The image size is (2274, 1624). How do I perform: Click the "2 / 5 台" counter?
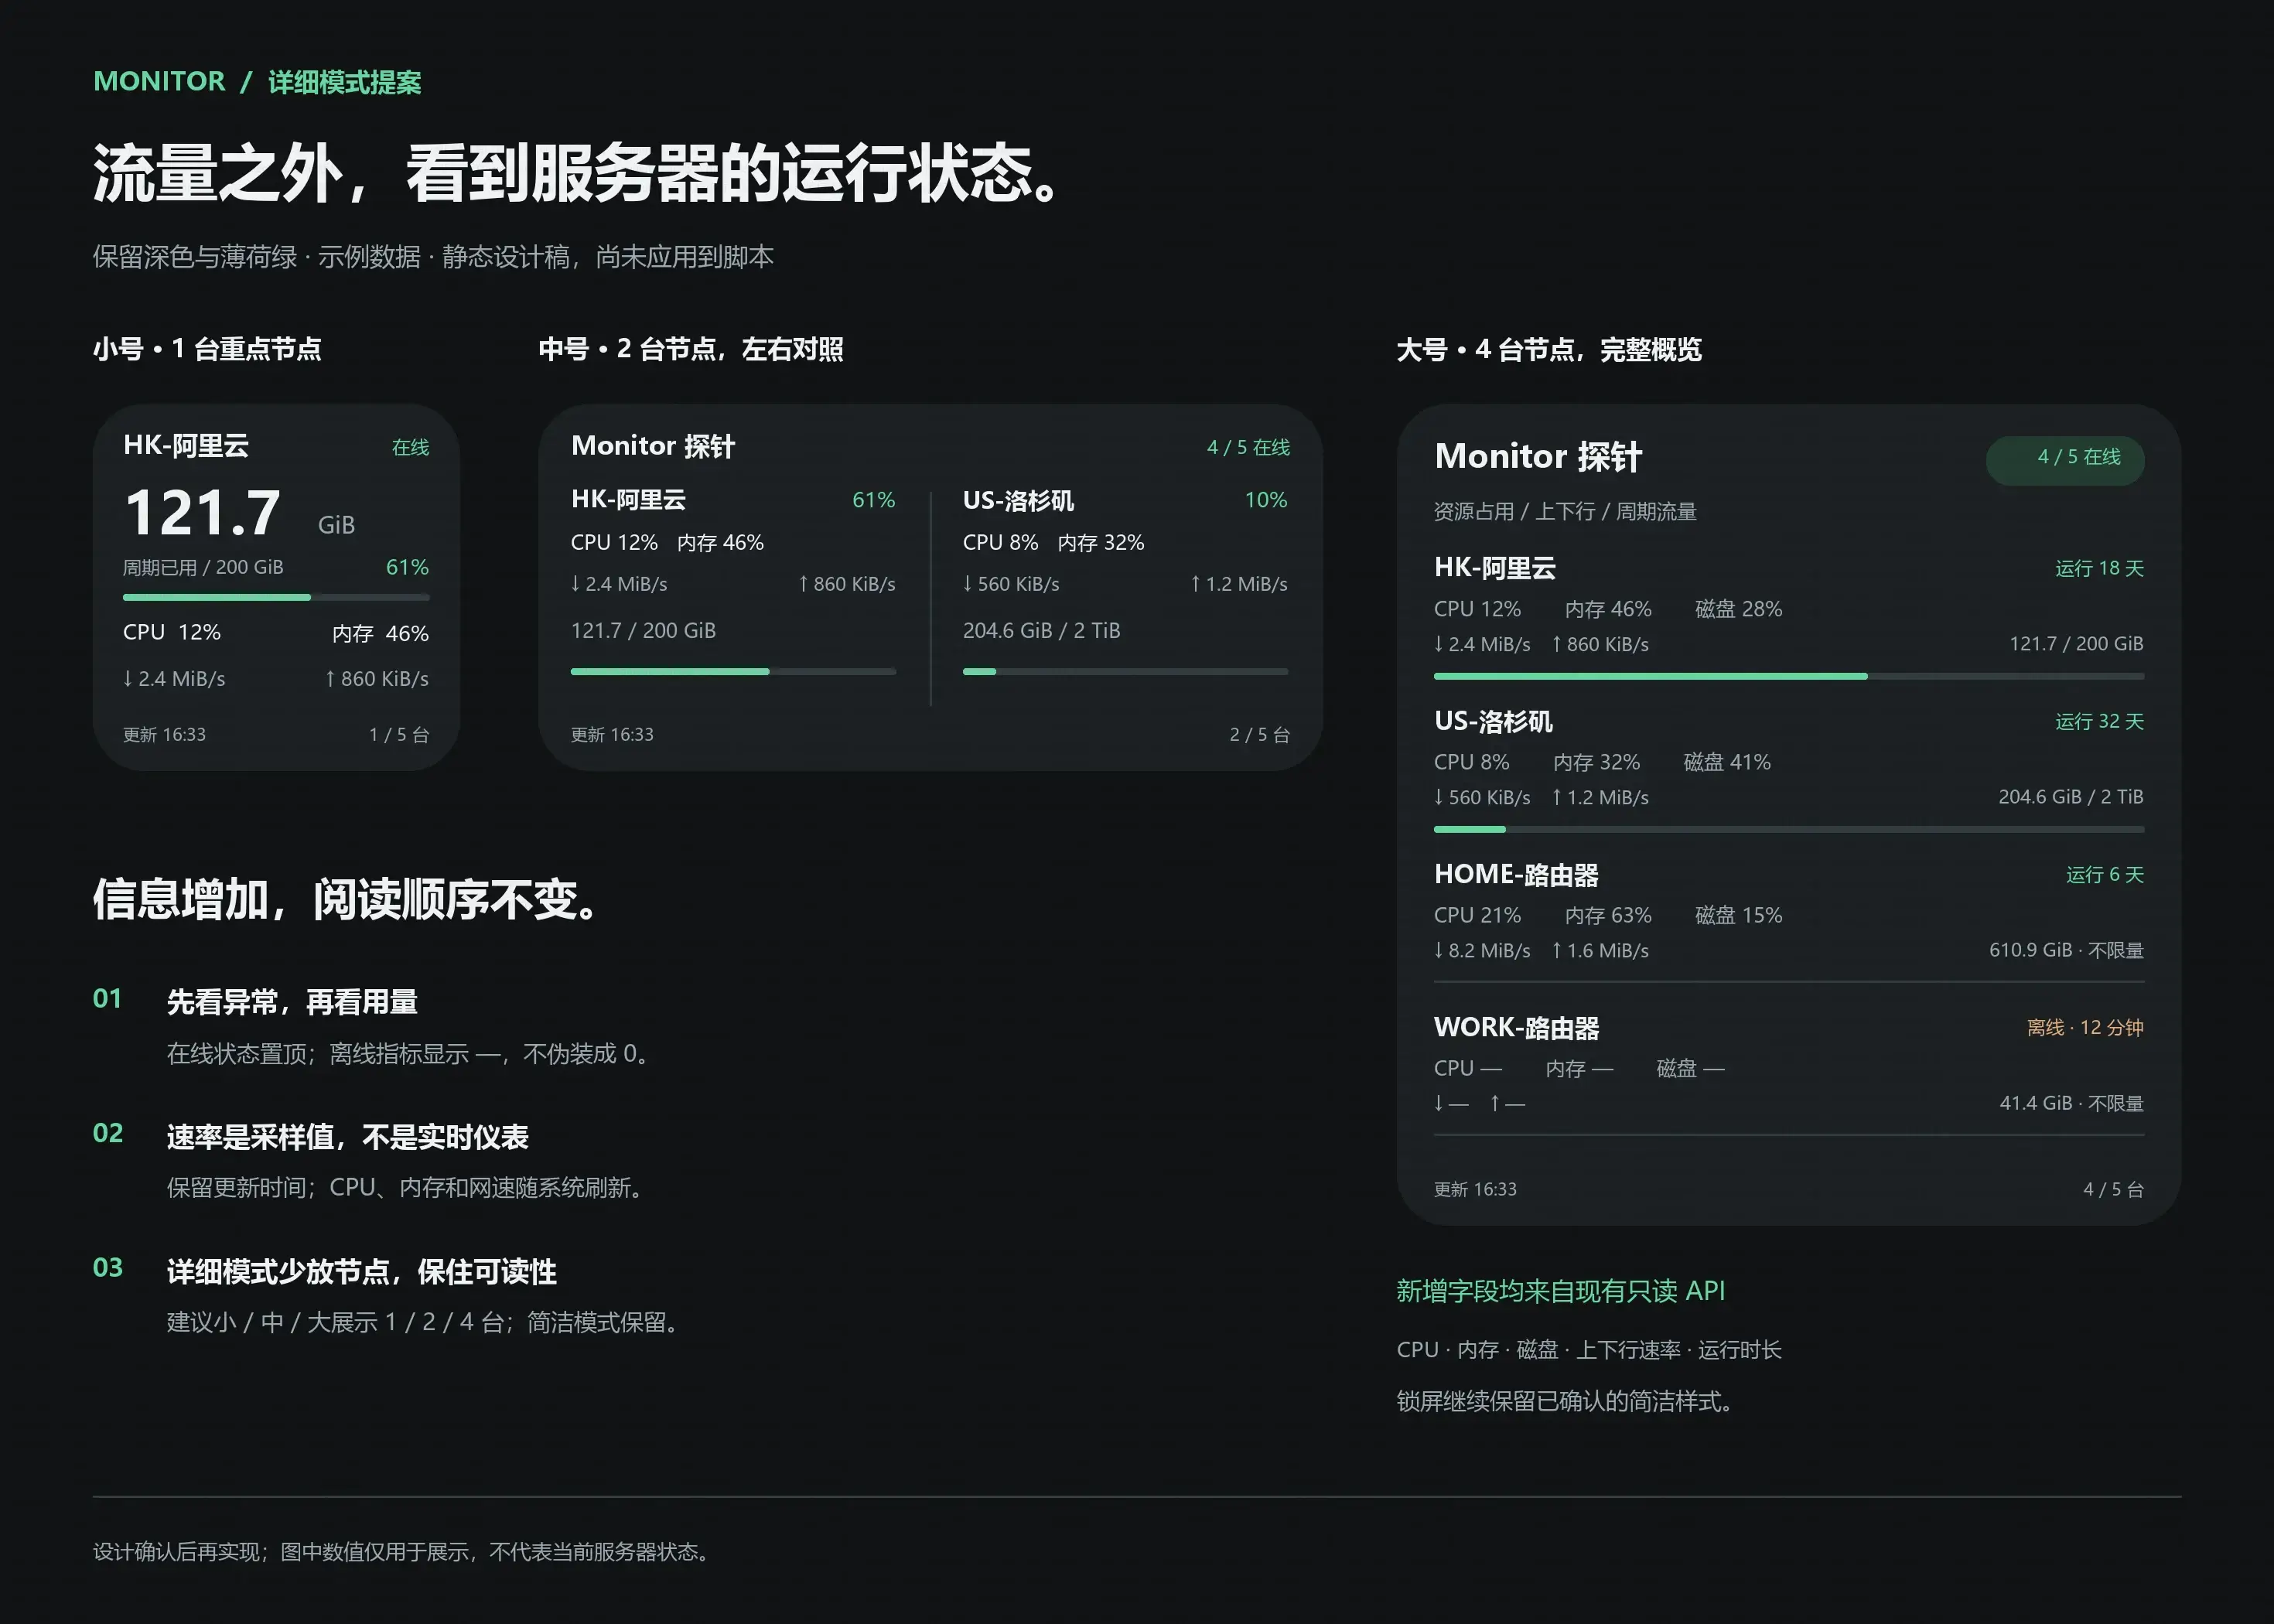tap(1259, 735)
